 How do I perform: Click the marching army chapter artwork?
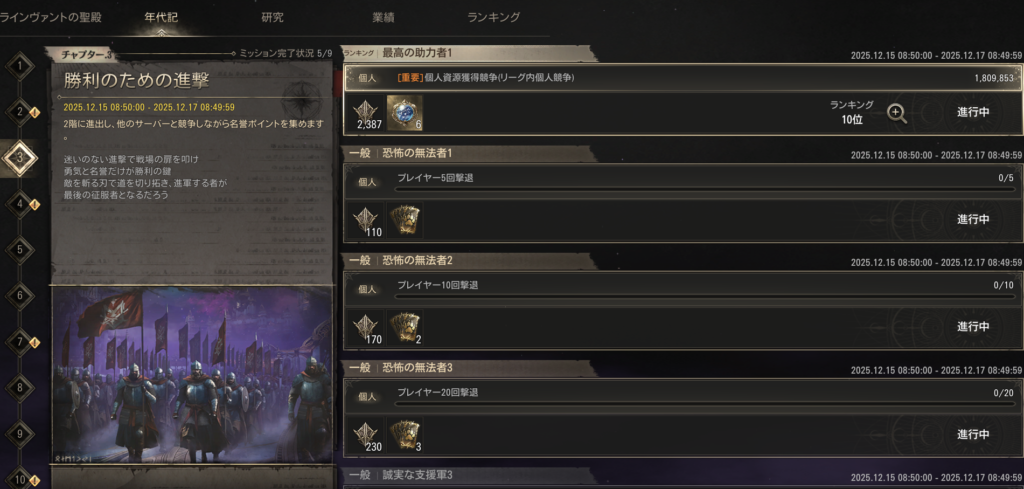click(x=192, y=375)
